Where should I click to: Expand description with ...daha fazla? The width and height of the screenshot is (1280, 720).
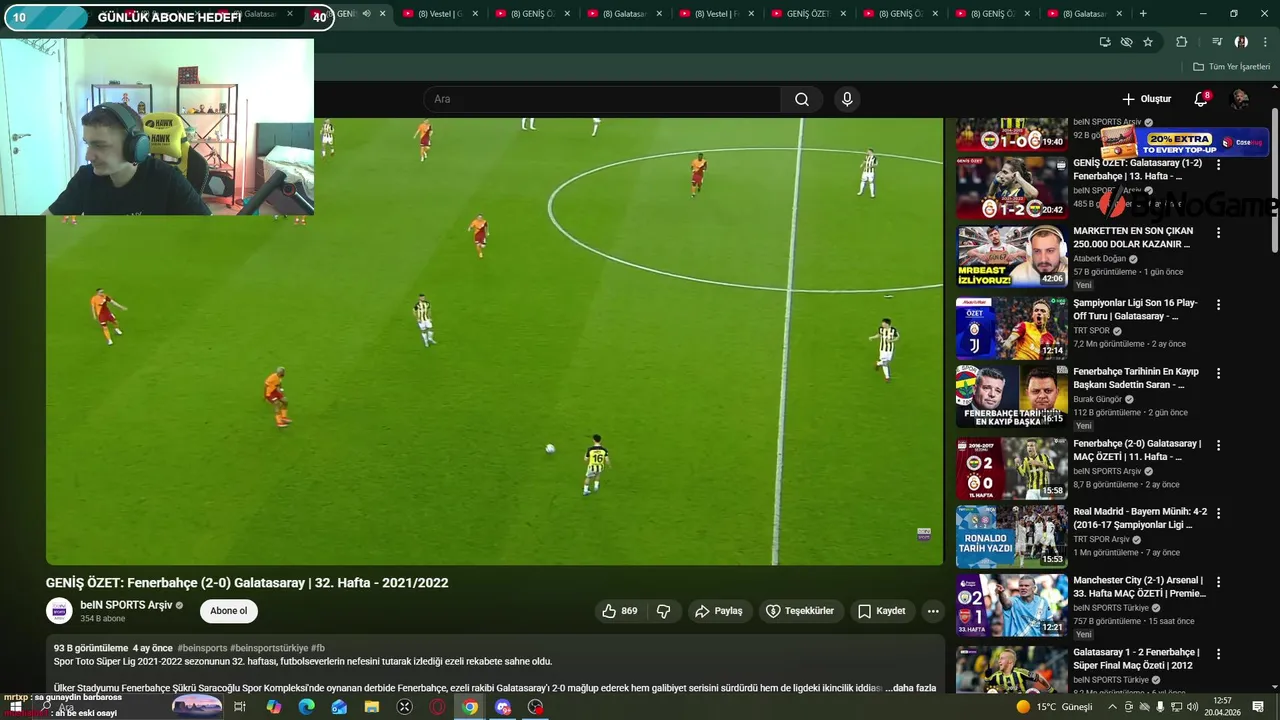coord(910,688)
